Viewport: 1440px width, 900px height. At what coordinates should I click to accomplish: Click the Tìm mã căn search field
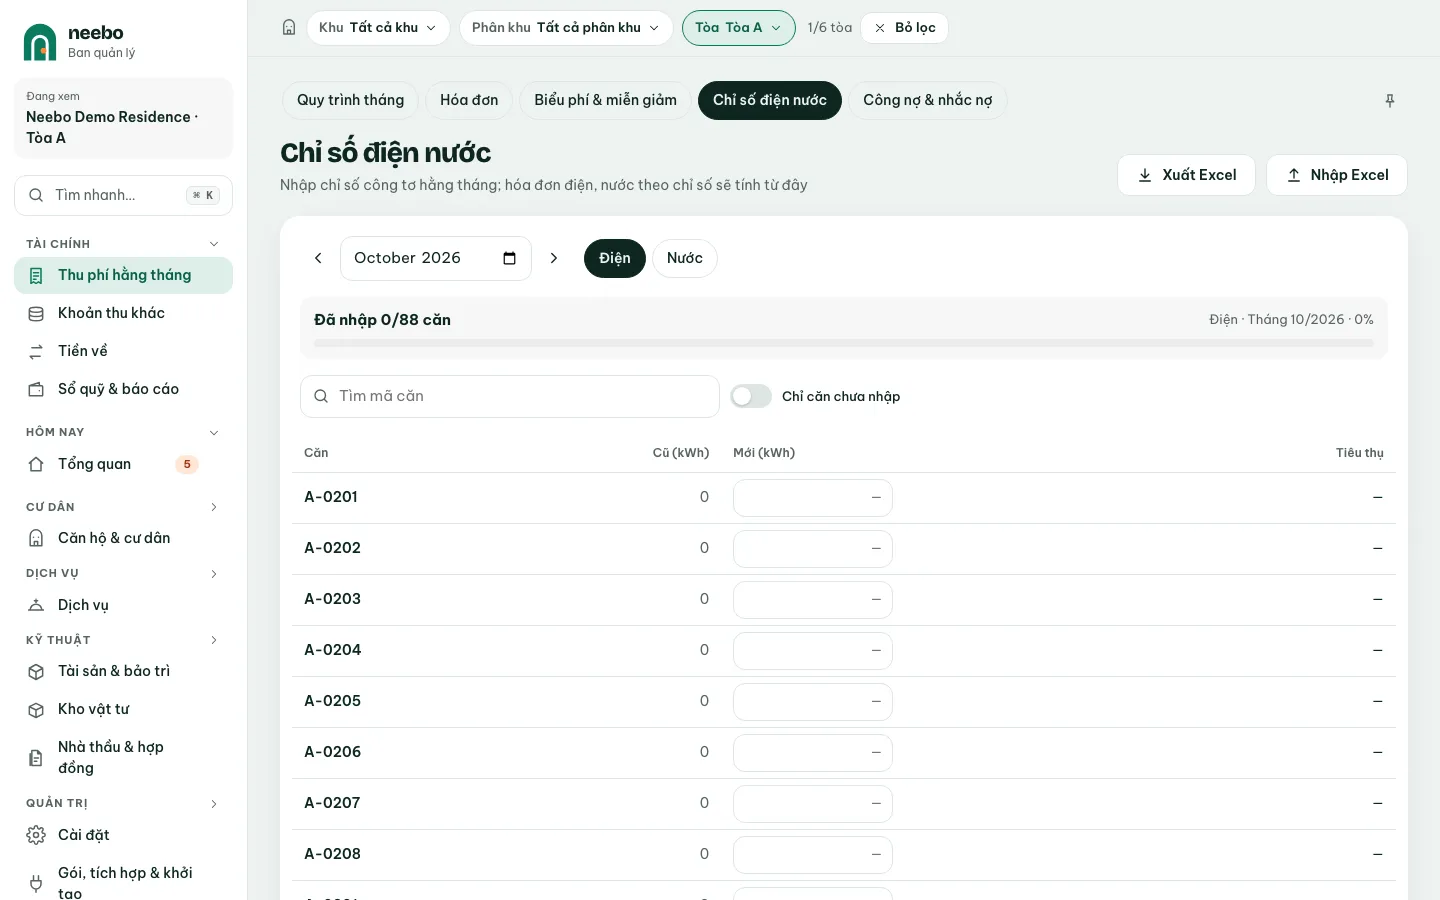pos(510,397)
